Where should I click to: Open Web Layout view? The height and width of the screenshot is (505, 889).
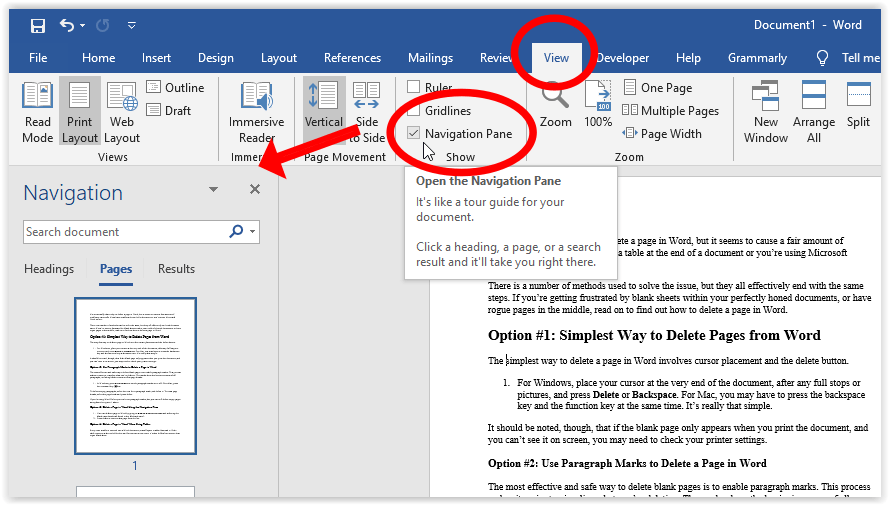(x=122, y=112)
